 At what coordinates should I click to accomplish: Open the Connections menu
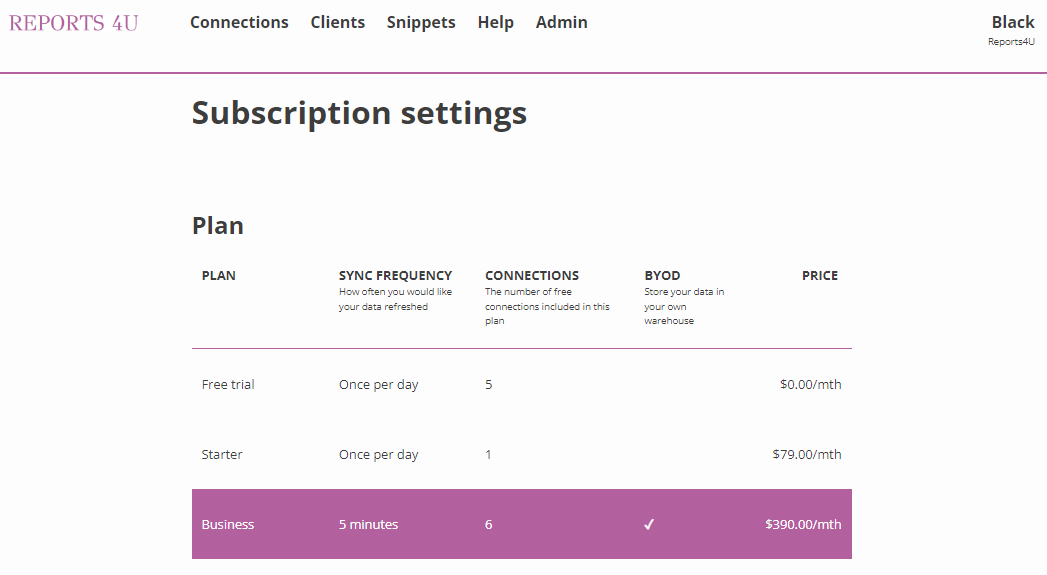(239, 22)
